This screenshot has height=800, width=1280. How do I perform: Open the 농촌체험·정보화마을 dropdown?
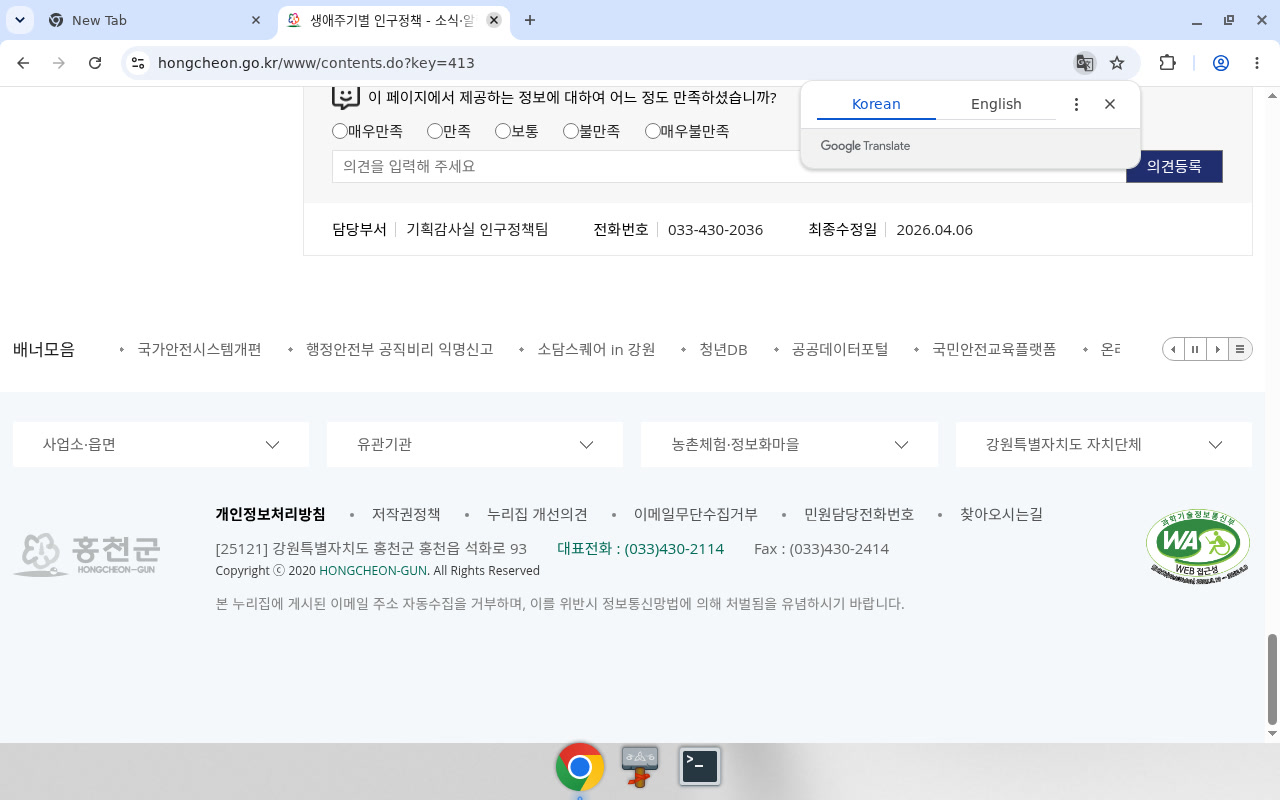click(789, 444)
